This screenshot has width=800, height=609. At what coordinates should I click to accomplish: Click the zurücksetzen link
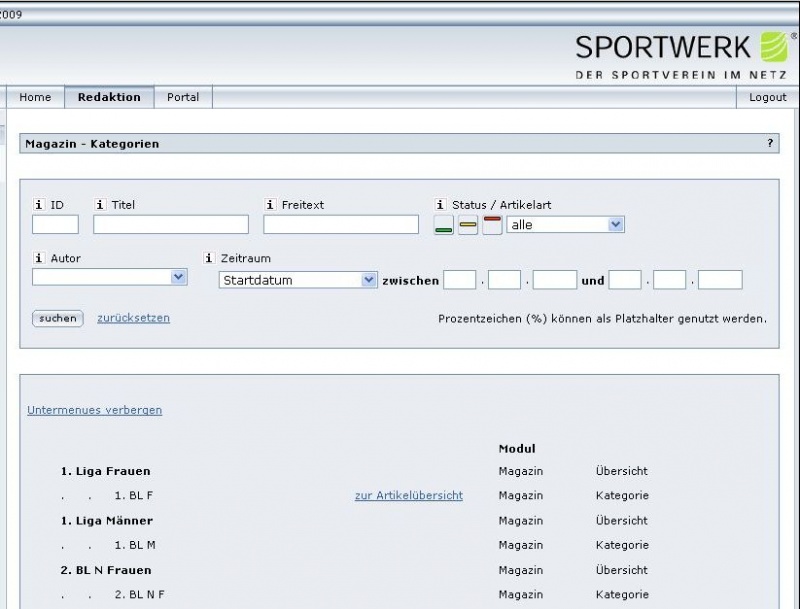tap(133, 318)
